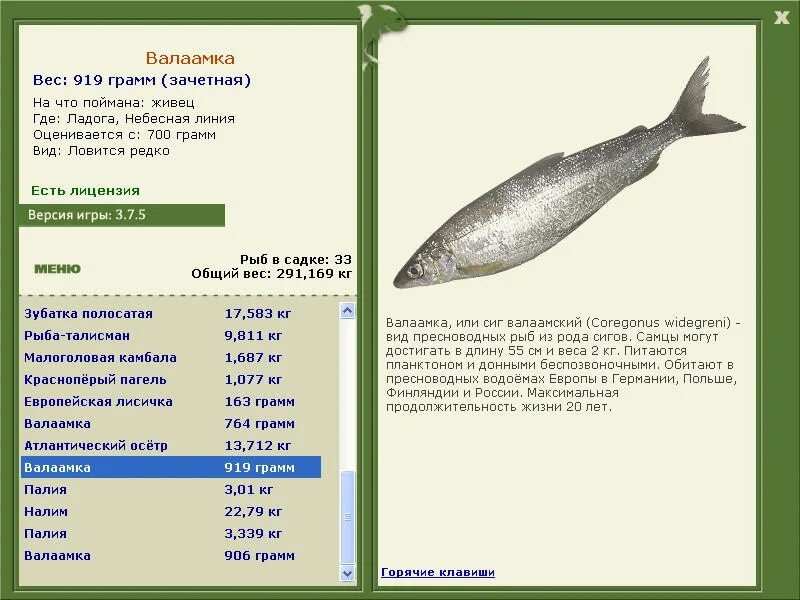Open the Горячие клавиши link
800x600 pixels.
(438, 572)
